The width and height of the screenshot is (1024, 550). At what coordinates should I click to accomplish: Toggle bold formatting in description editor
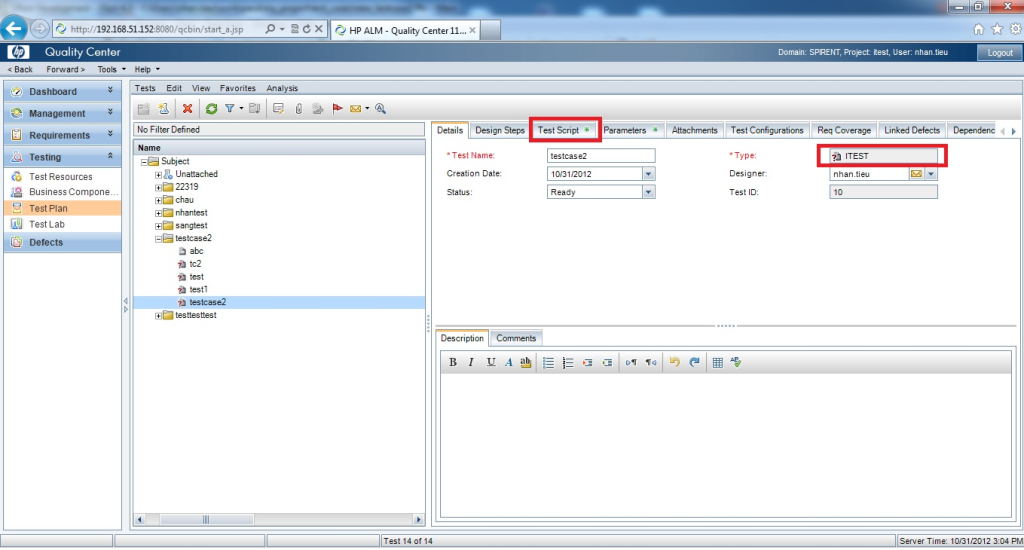click(x=453, y=362)
